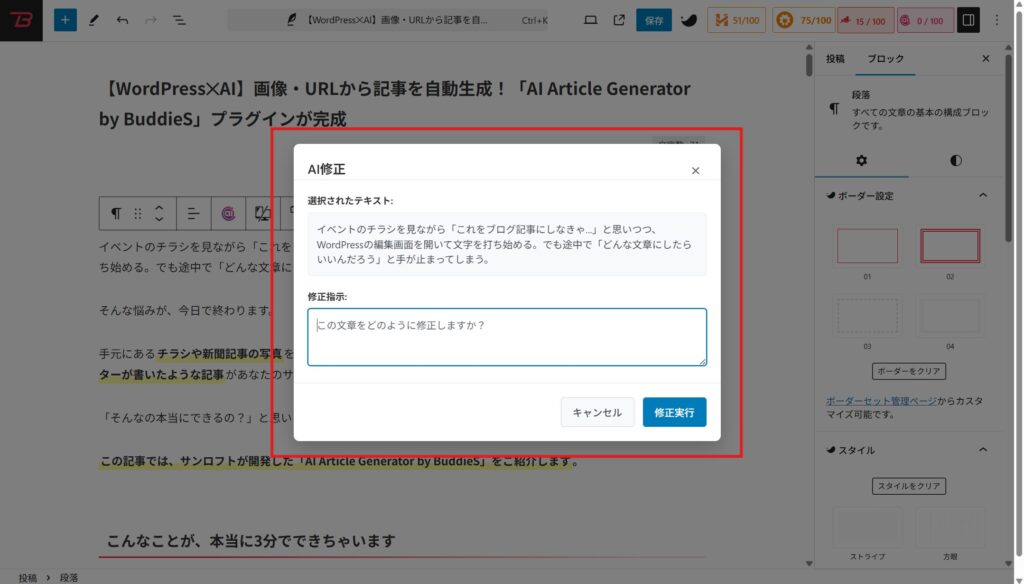This screenshot has width=1024, height=584.
Task: Click the paragraph block type icon in block toolbar
Action: tap(116, 214)
